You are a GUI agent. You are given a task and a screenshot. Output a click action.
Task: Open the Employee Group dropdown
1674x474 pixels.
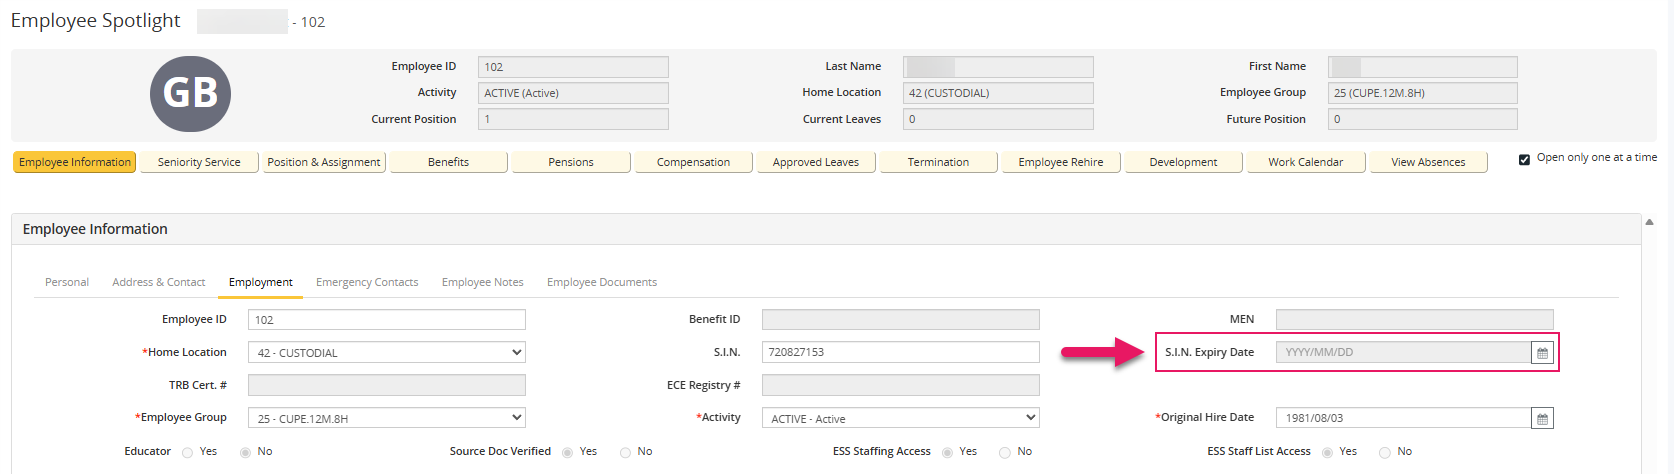point(387,419)
